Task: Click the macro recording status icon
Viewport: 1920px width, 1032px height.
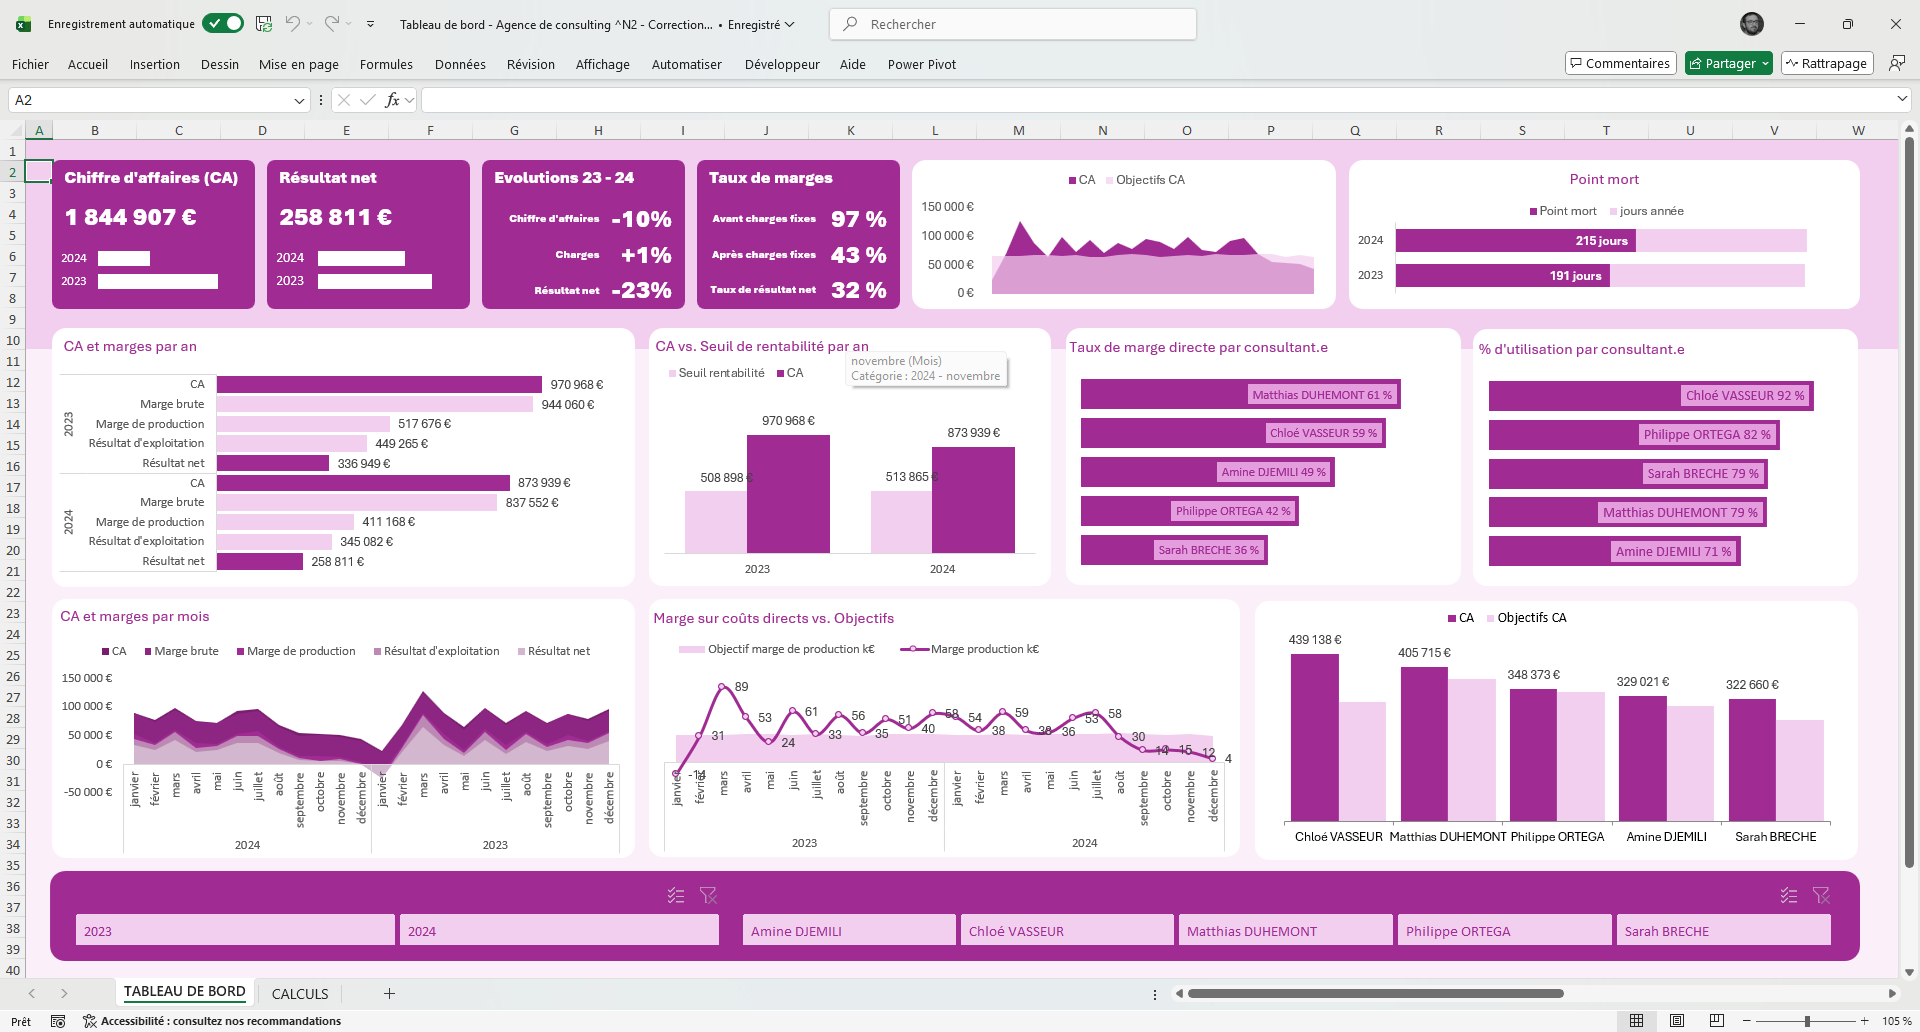Action: [x=58, y=1021]
